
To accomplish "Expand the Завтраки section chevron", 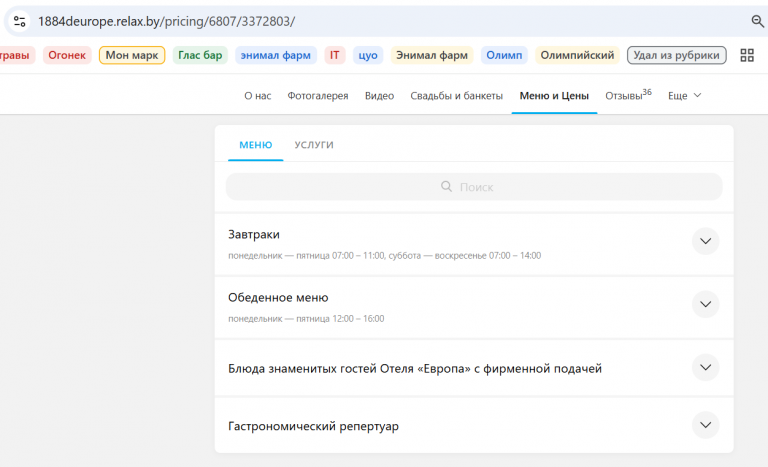I will (705, 241).
